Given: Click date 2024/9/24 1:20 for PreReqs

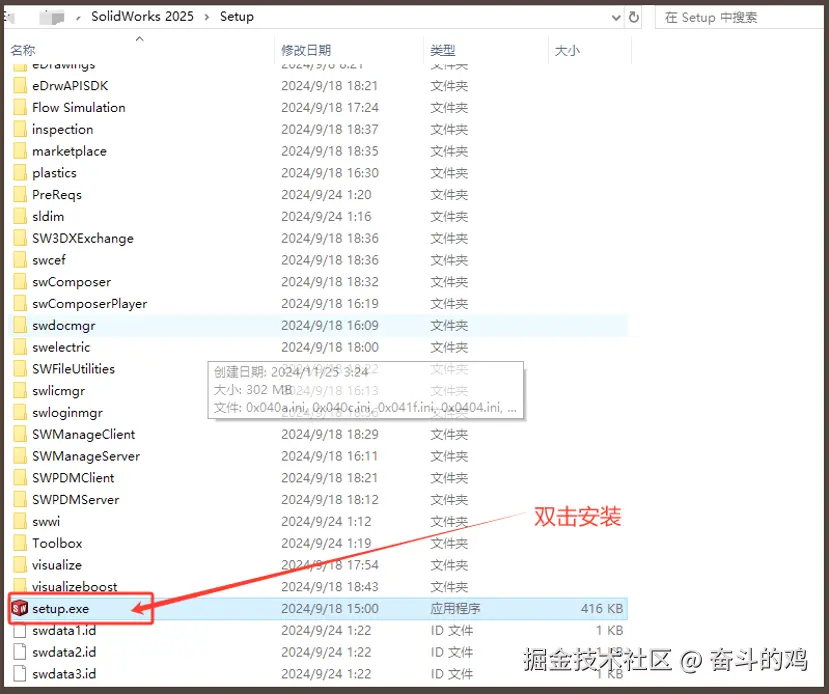Looking at the screenshot, I should coord(326,195).
